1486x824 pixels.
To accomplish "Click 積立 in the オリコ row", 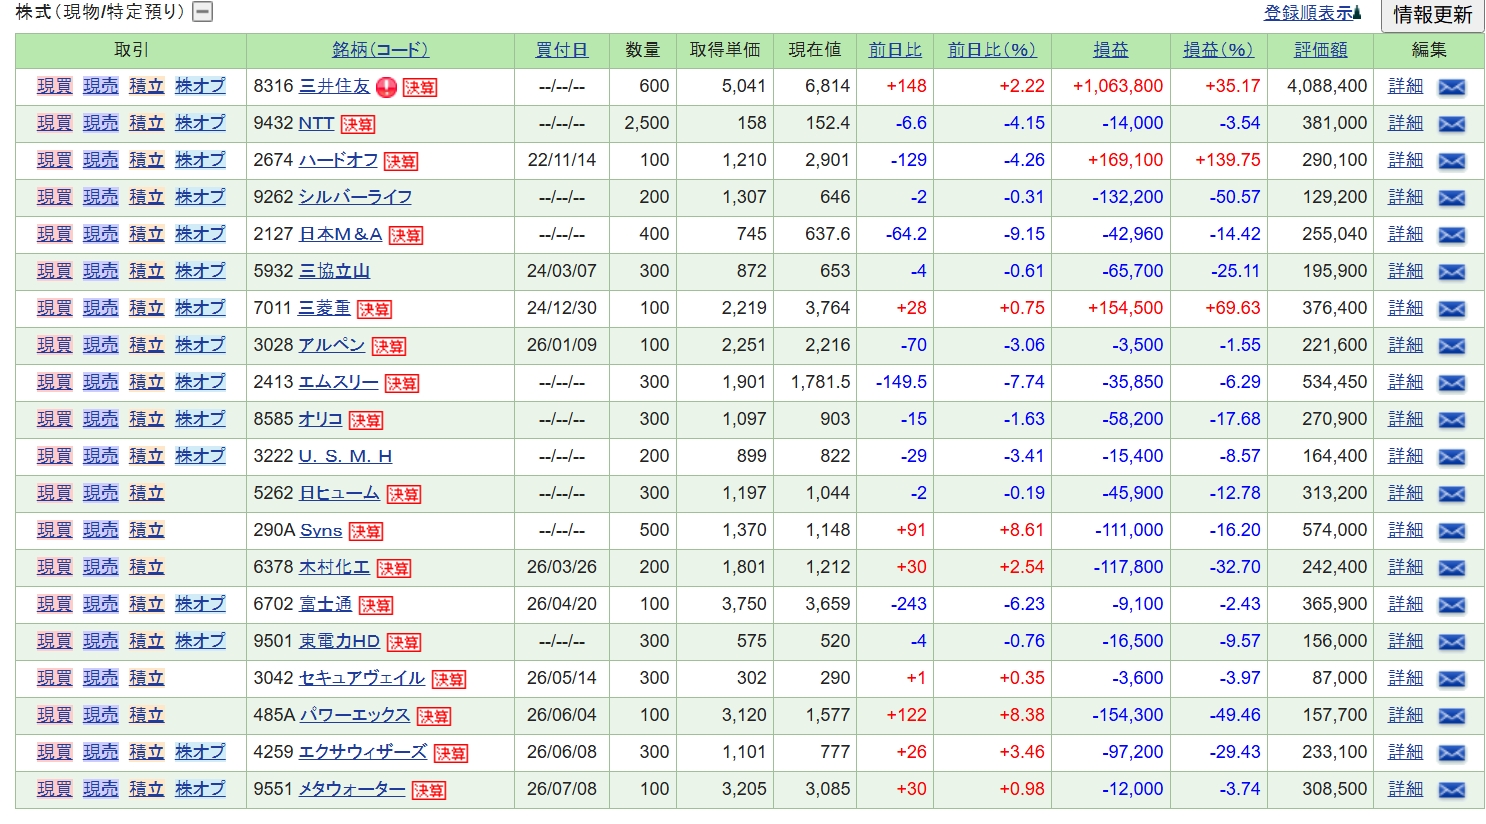I will [x=146, y=419].
